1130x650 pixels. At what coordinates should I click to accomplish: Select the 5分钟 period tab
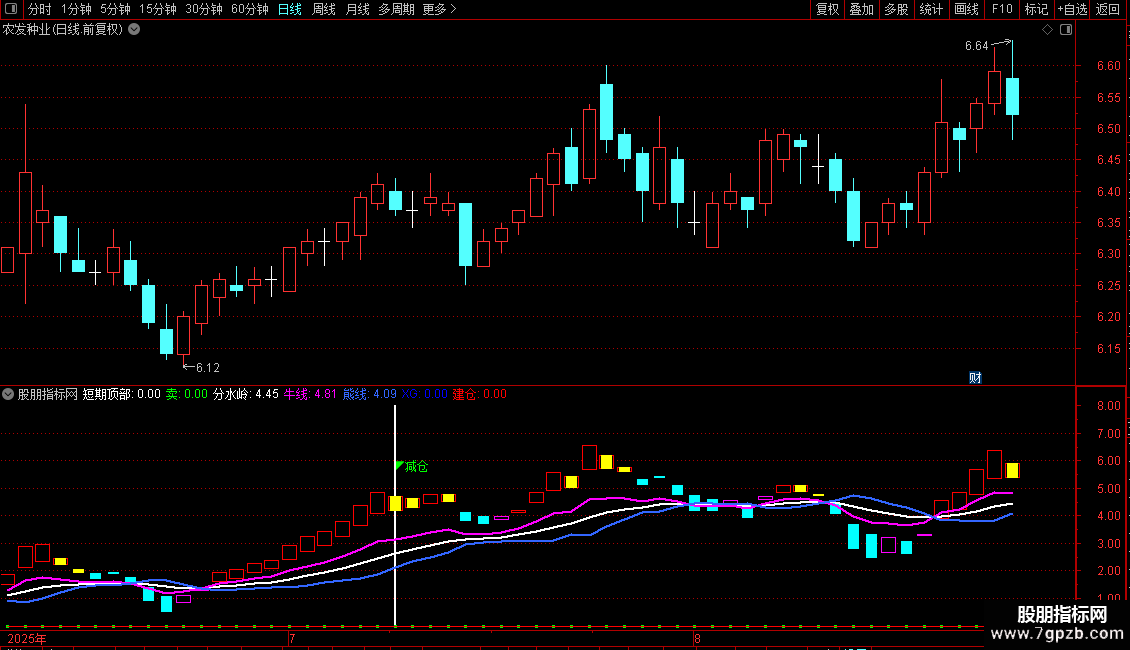[x=115, y=9]
